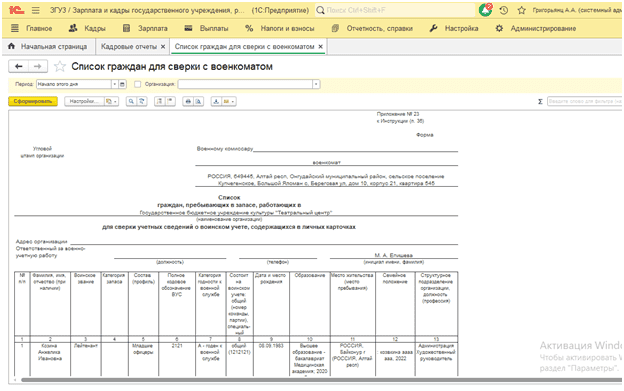The height and width of the screenshot is (391, 624).
Task: Click the collapse all groups icon
Action: (x=170, y=101)
